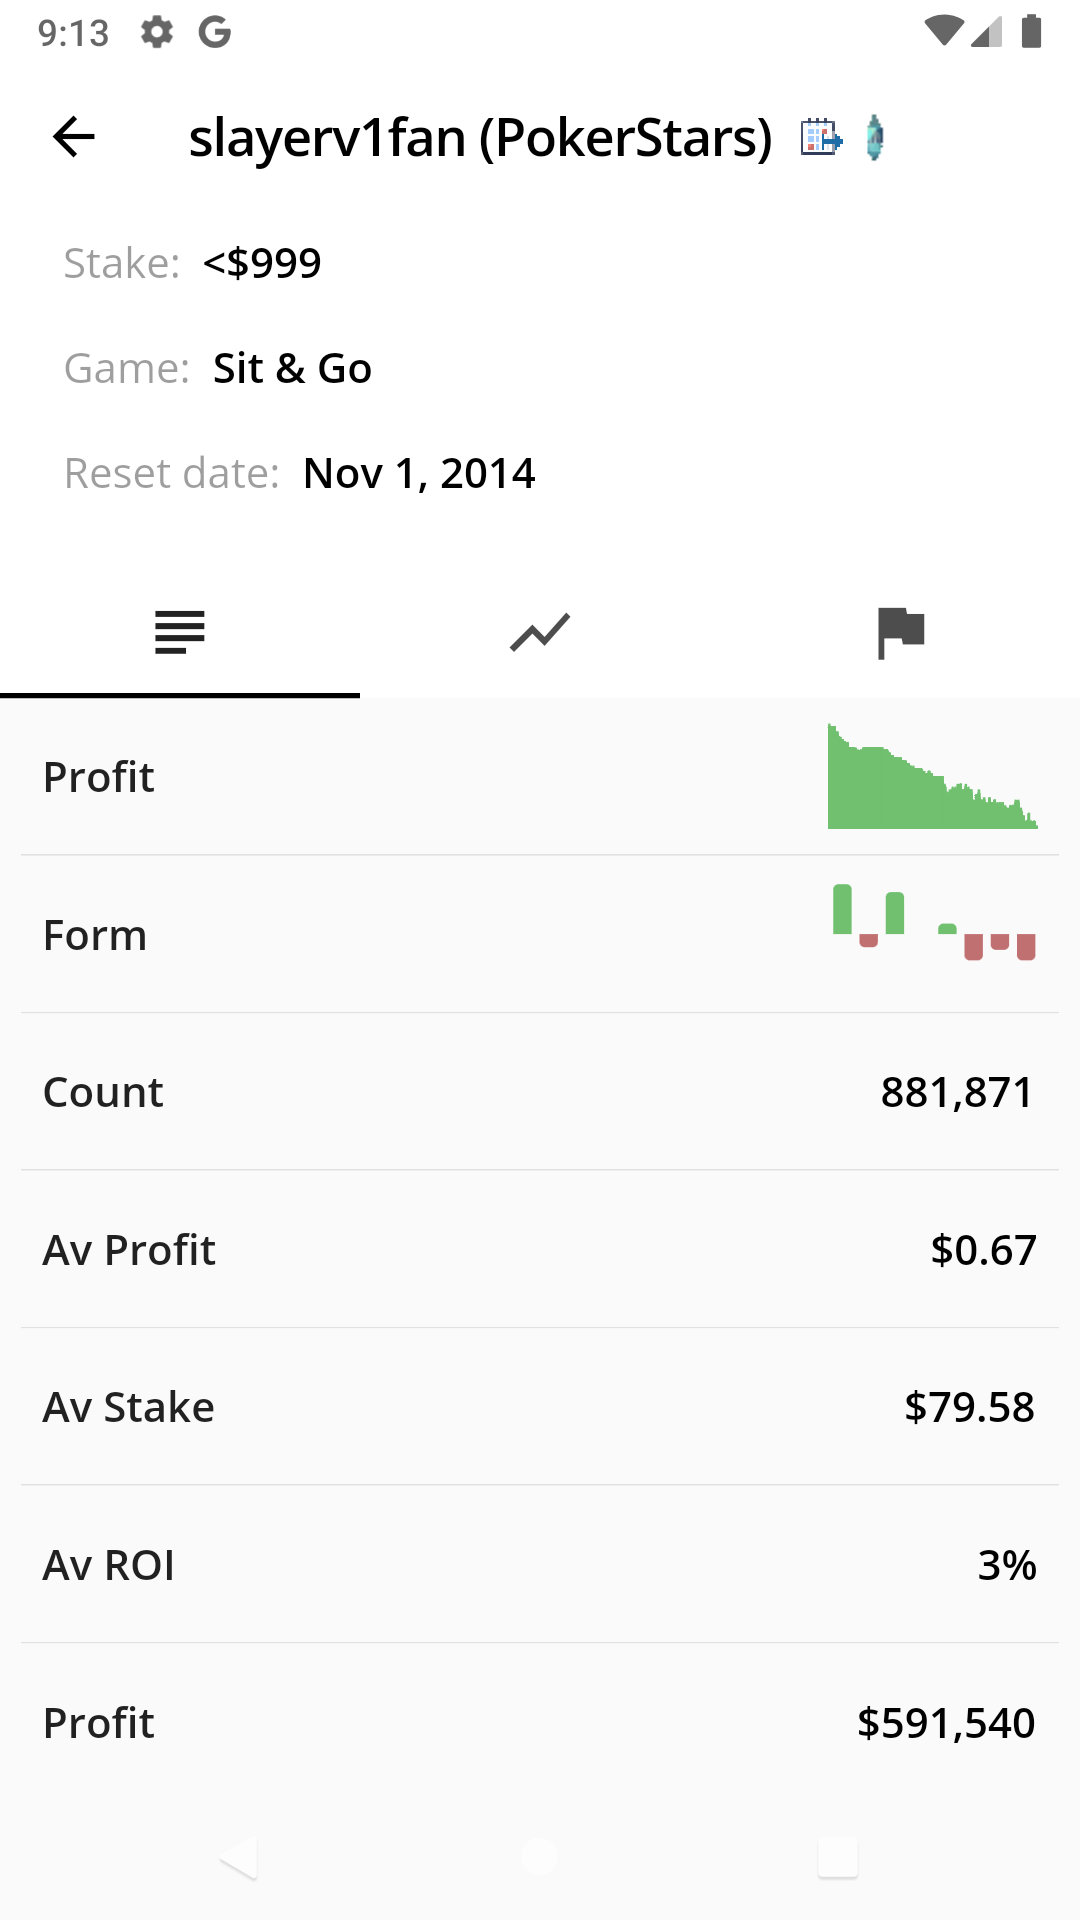This screenshot has height=1920, width=1080.
Task: Tap the Reset date Nov 1, 2014
Action: [x=419, y=473]
